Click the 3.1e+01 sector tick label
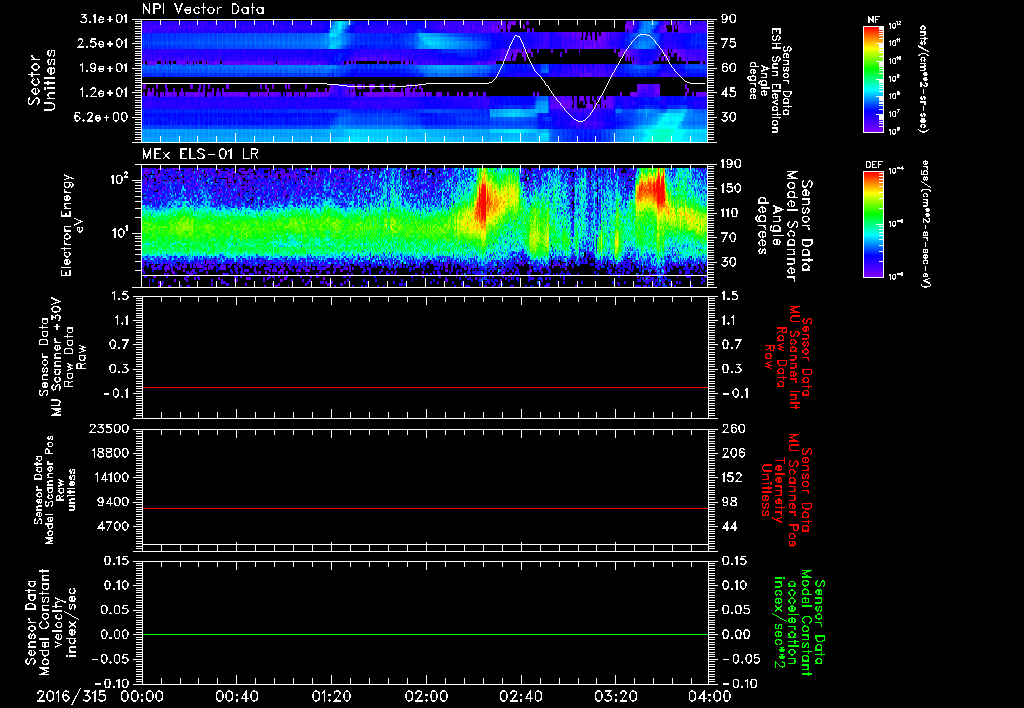 click(x=104, y=19)
